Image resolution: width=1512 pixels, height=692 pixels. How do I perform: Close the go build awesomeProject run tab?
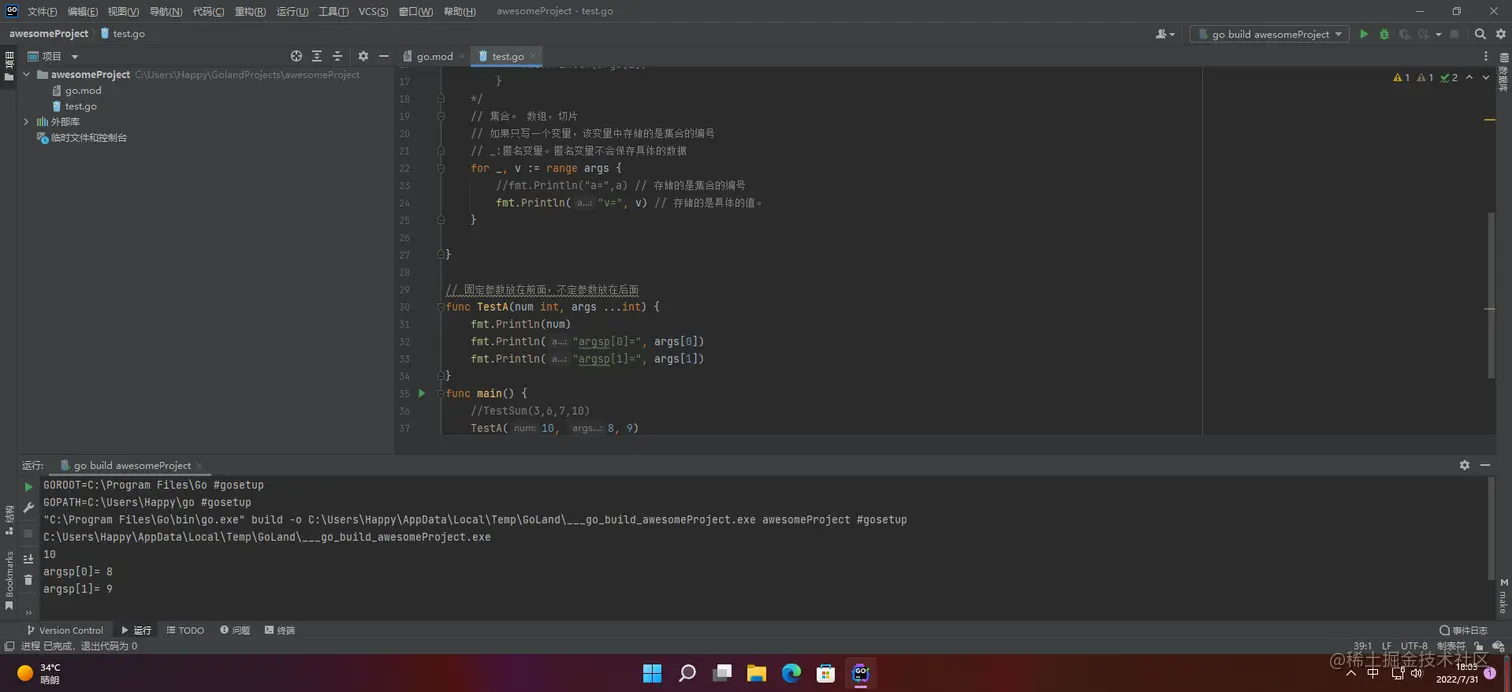[x=200, y=466]
